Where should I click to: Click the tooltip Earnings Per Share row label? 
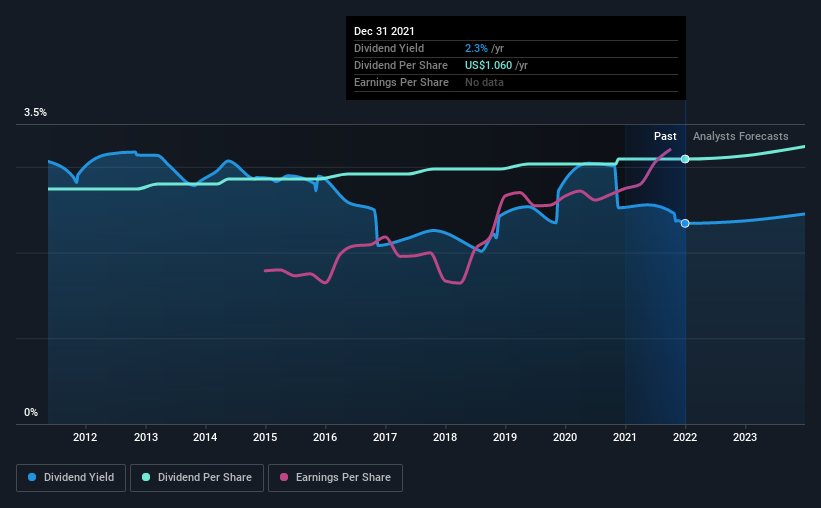coord(402,82)
